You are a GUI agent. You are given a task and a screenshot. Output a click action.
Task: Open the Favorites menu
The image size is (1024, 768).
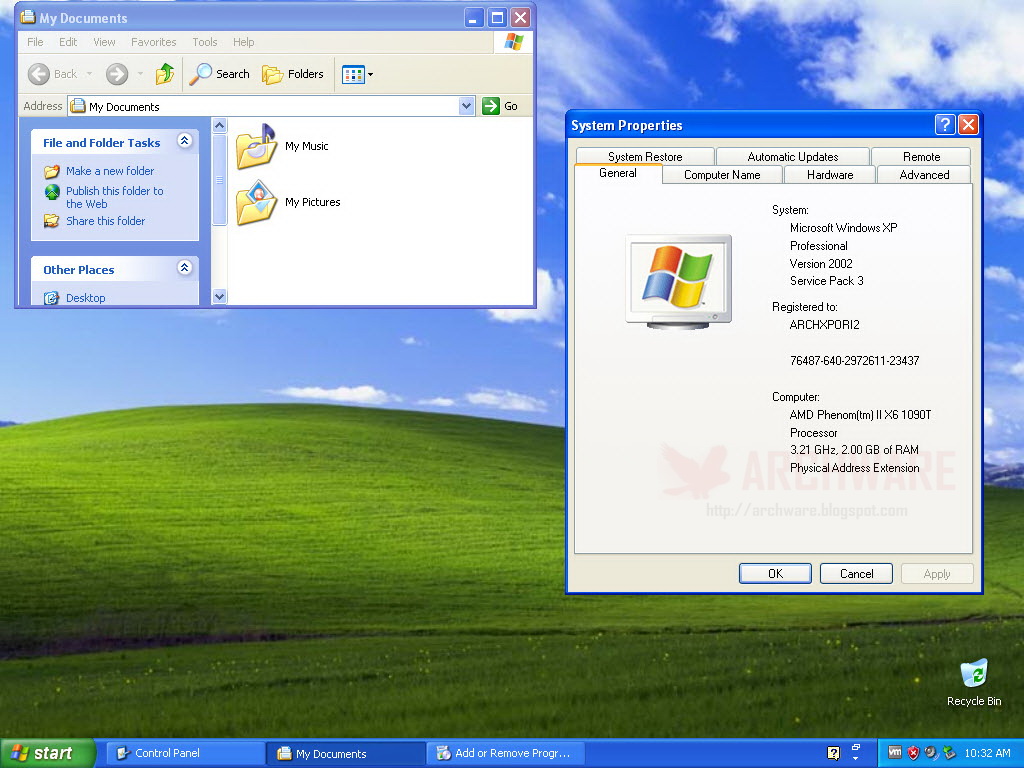tap(153, 42)
